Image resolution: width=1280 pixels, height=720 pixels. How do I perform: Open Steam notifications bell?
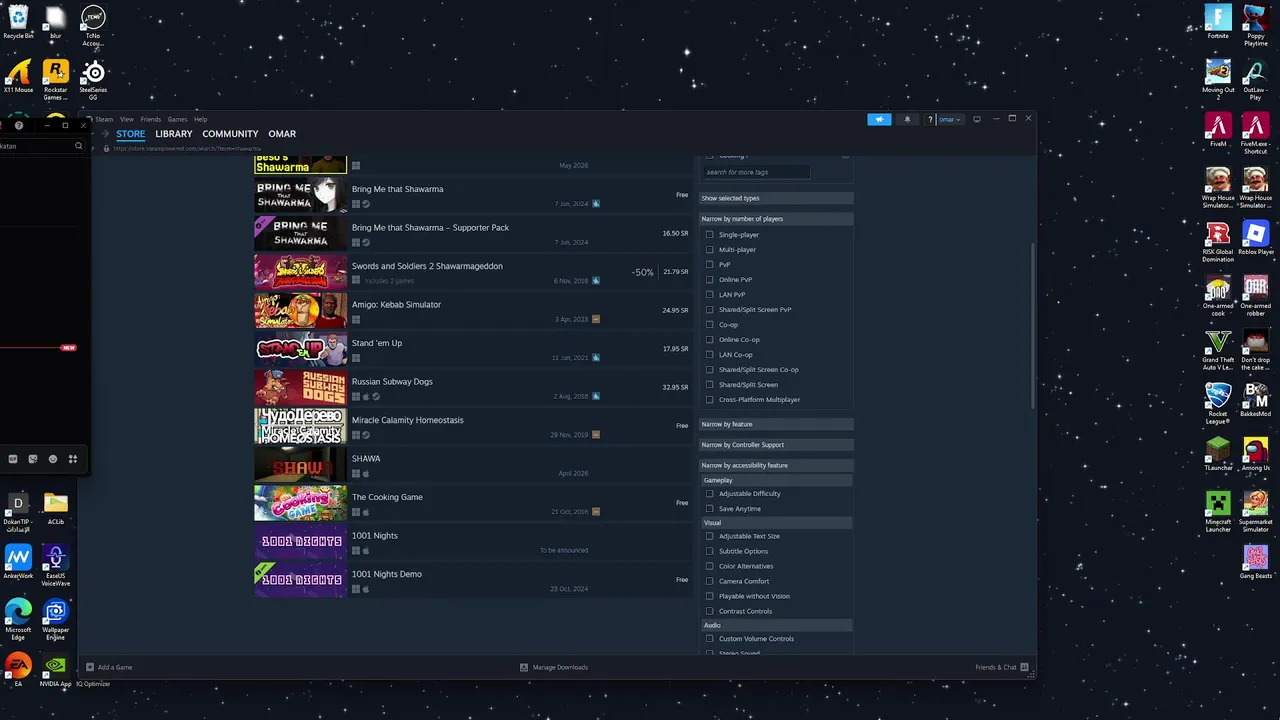tap(907, 119)
